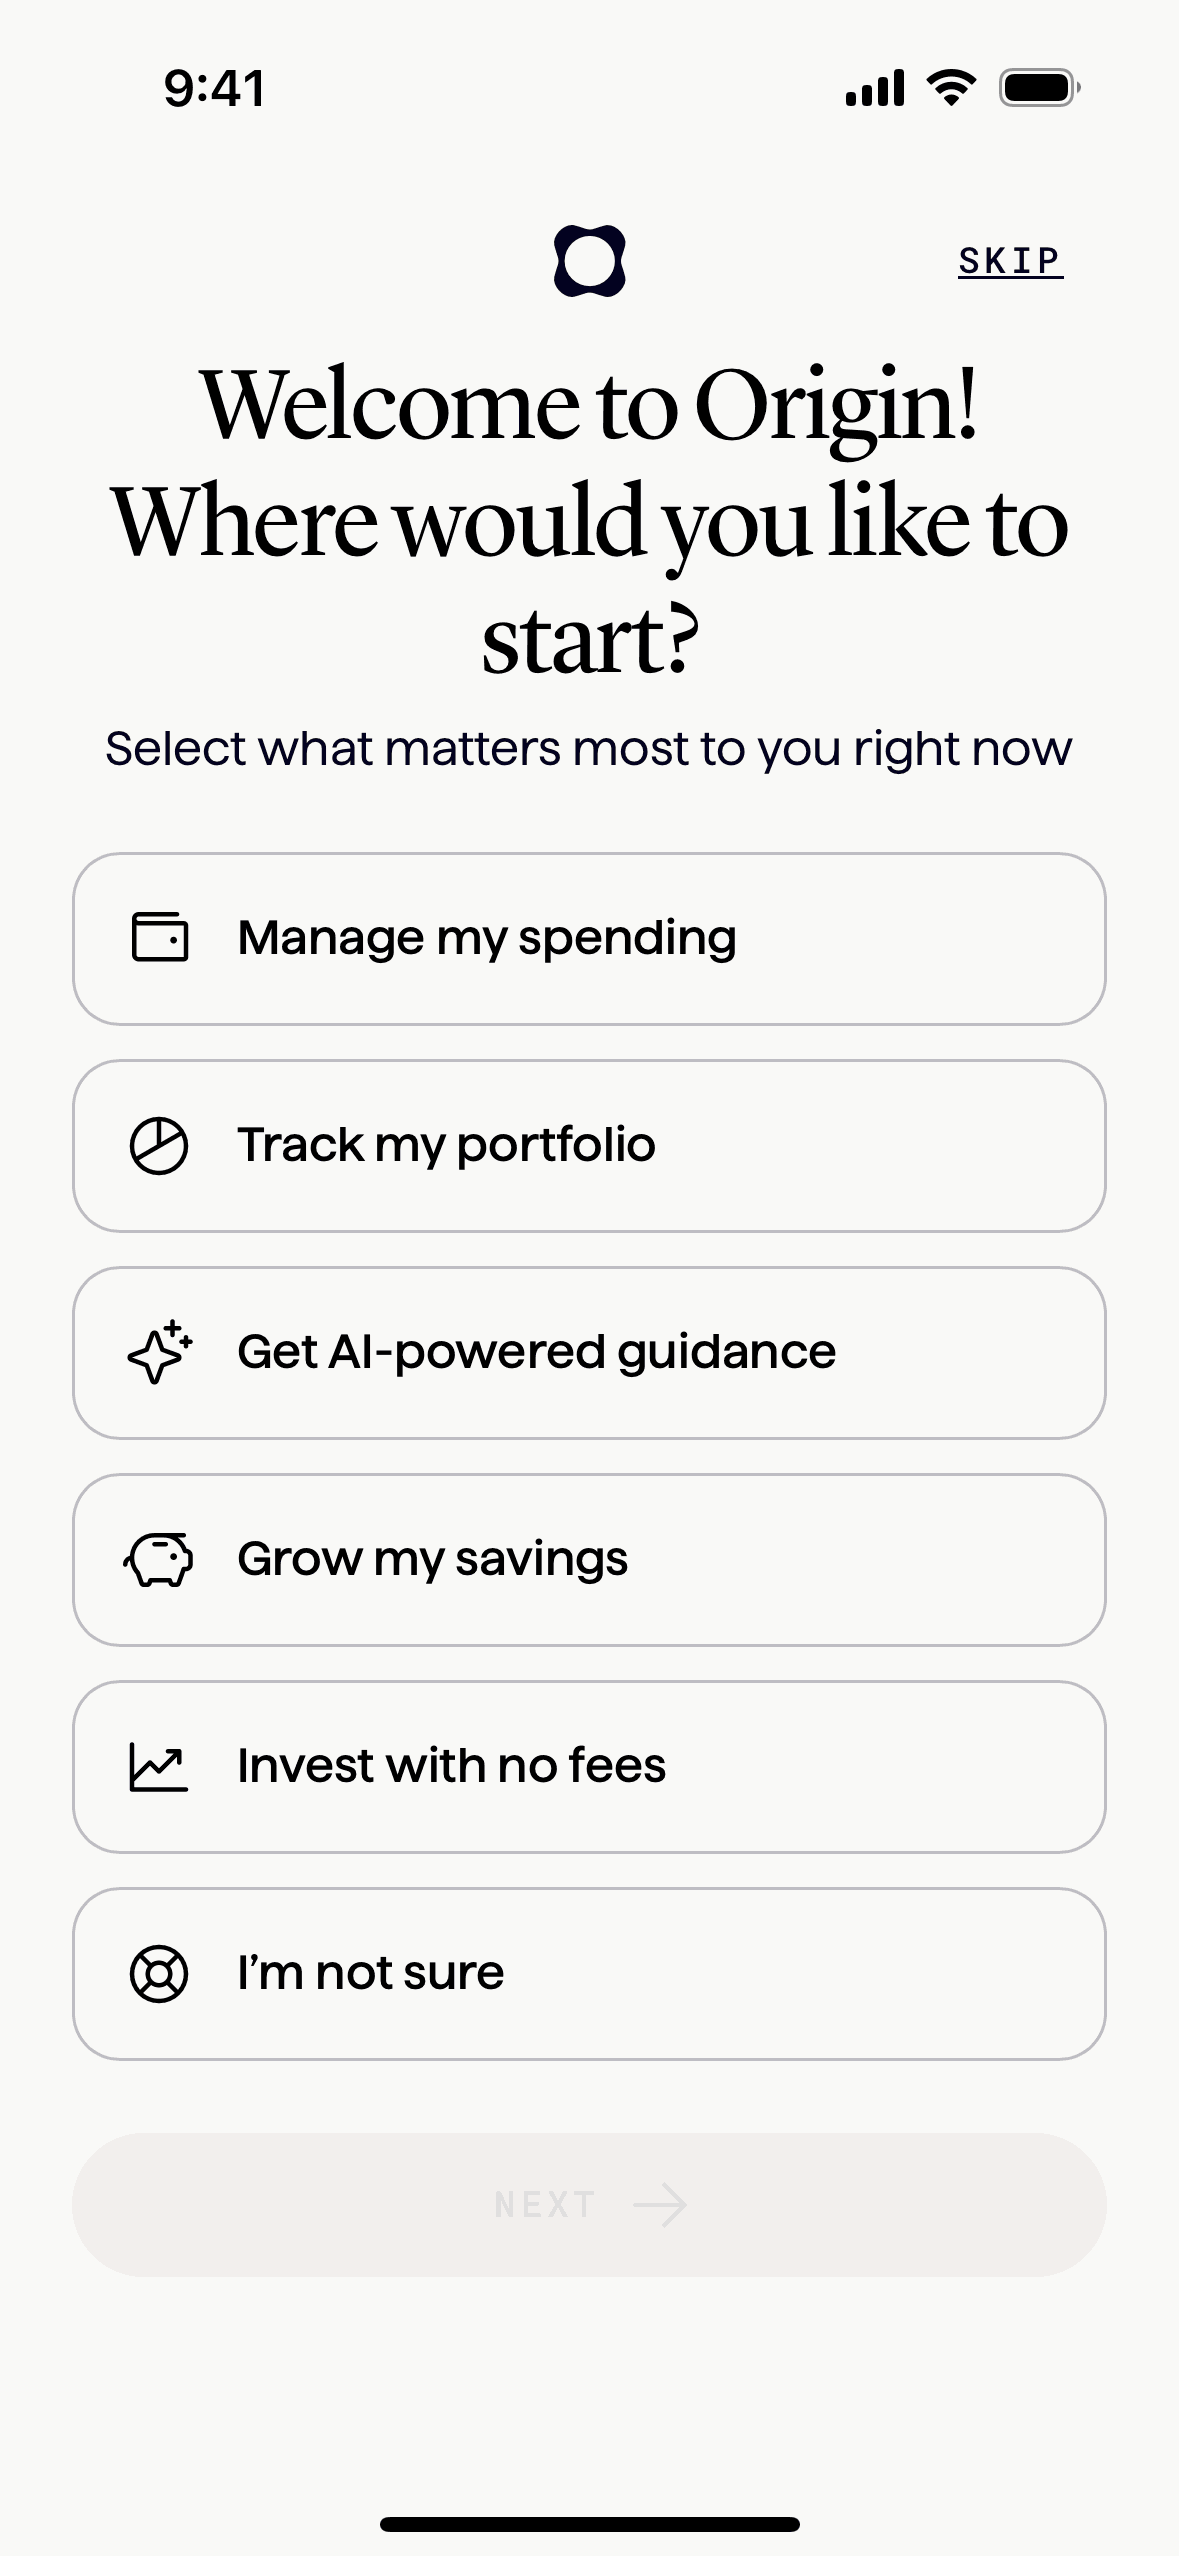Tap the 9:41 clock in status bar

pos(215,88)
